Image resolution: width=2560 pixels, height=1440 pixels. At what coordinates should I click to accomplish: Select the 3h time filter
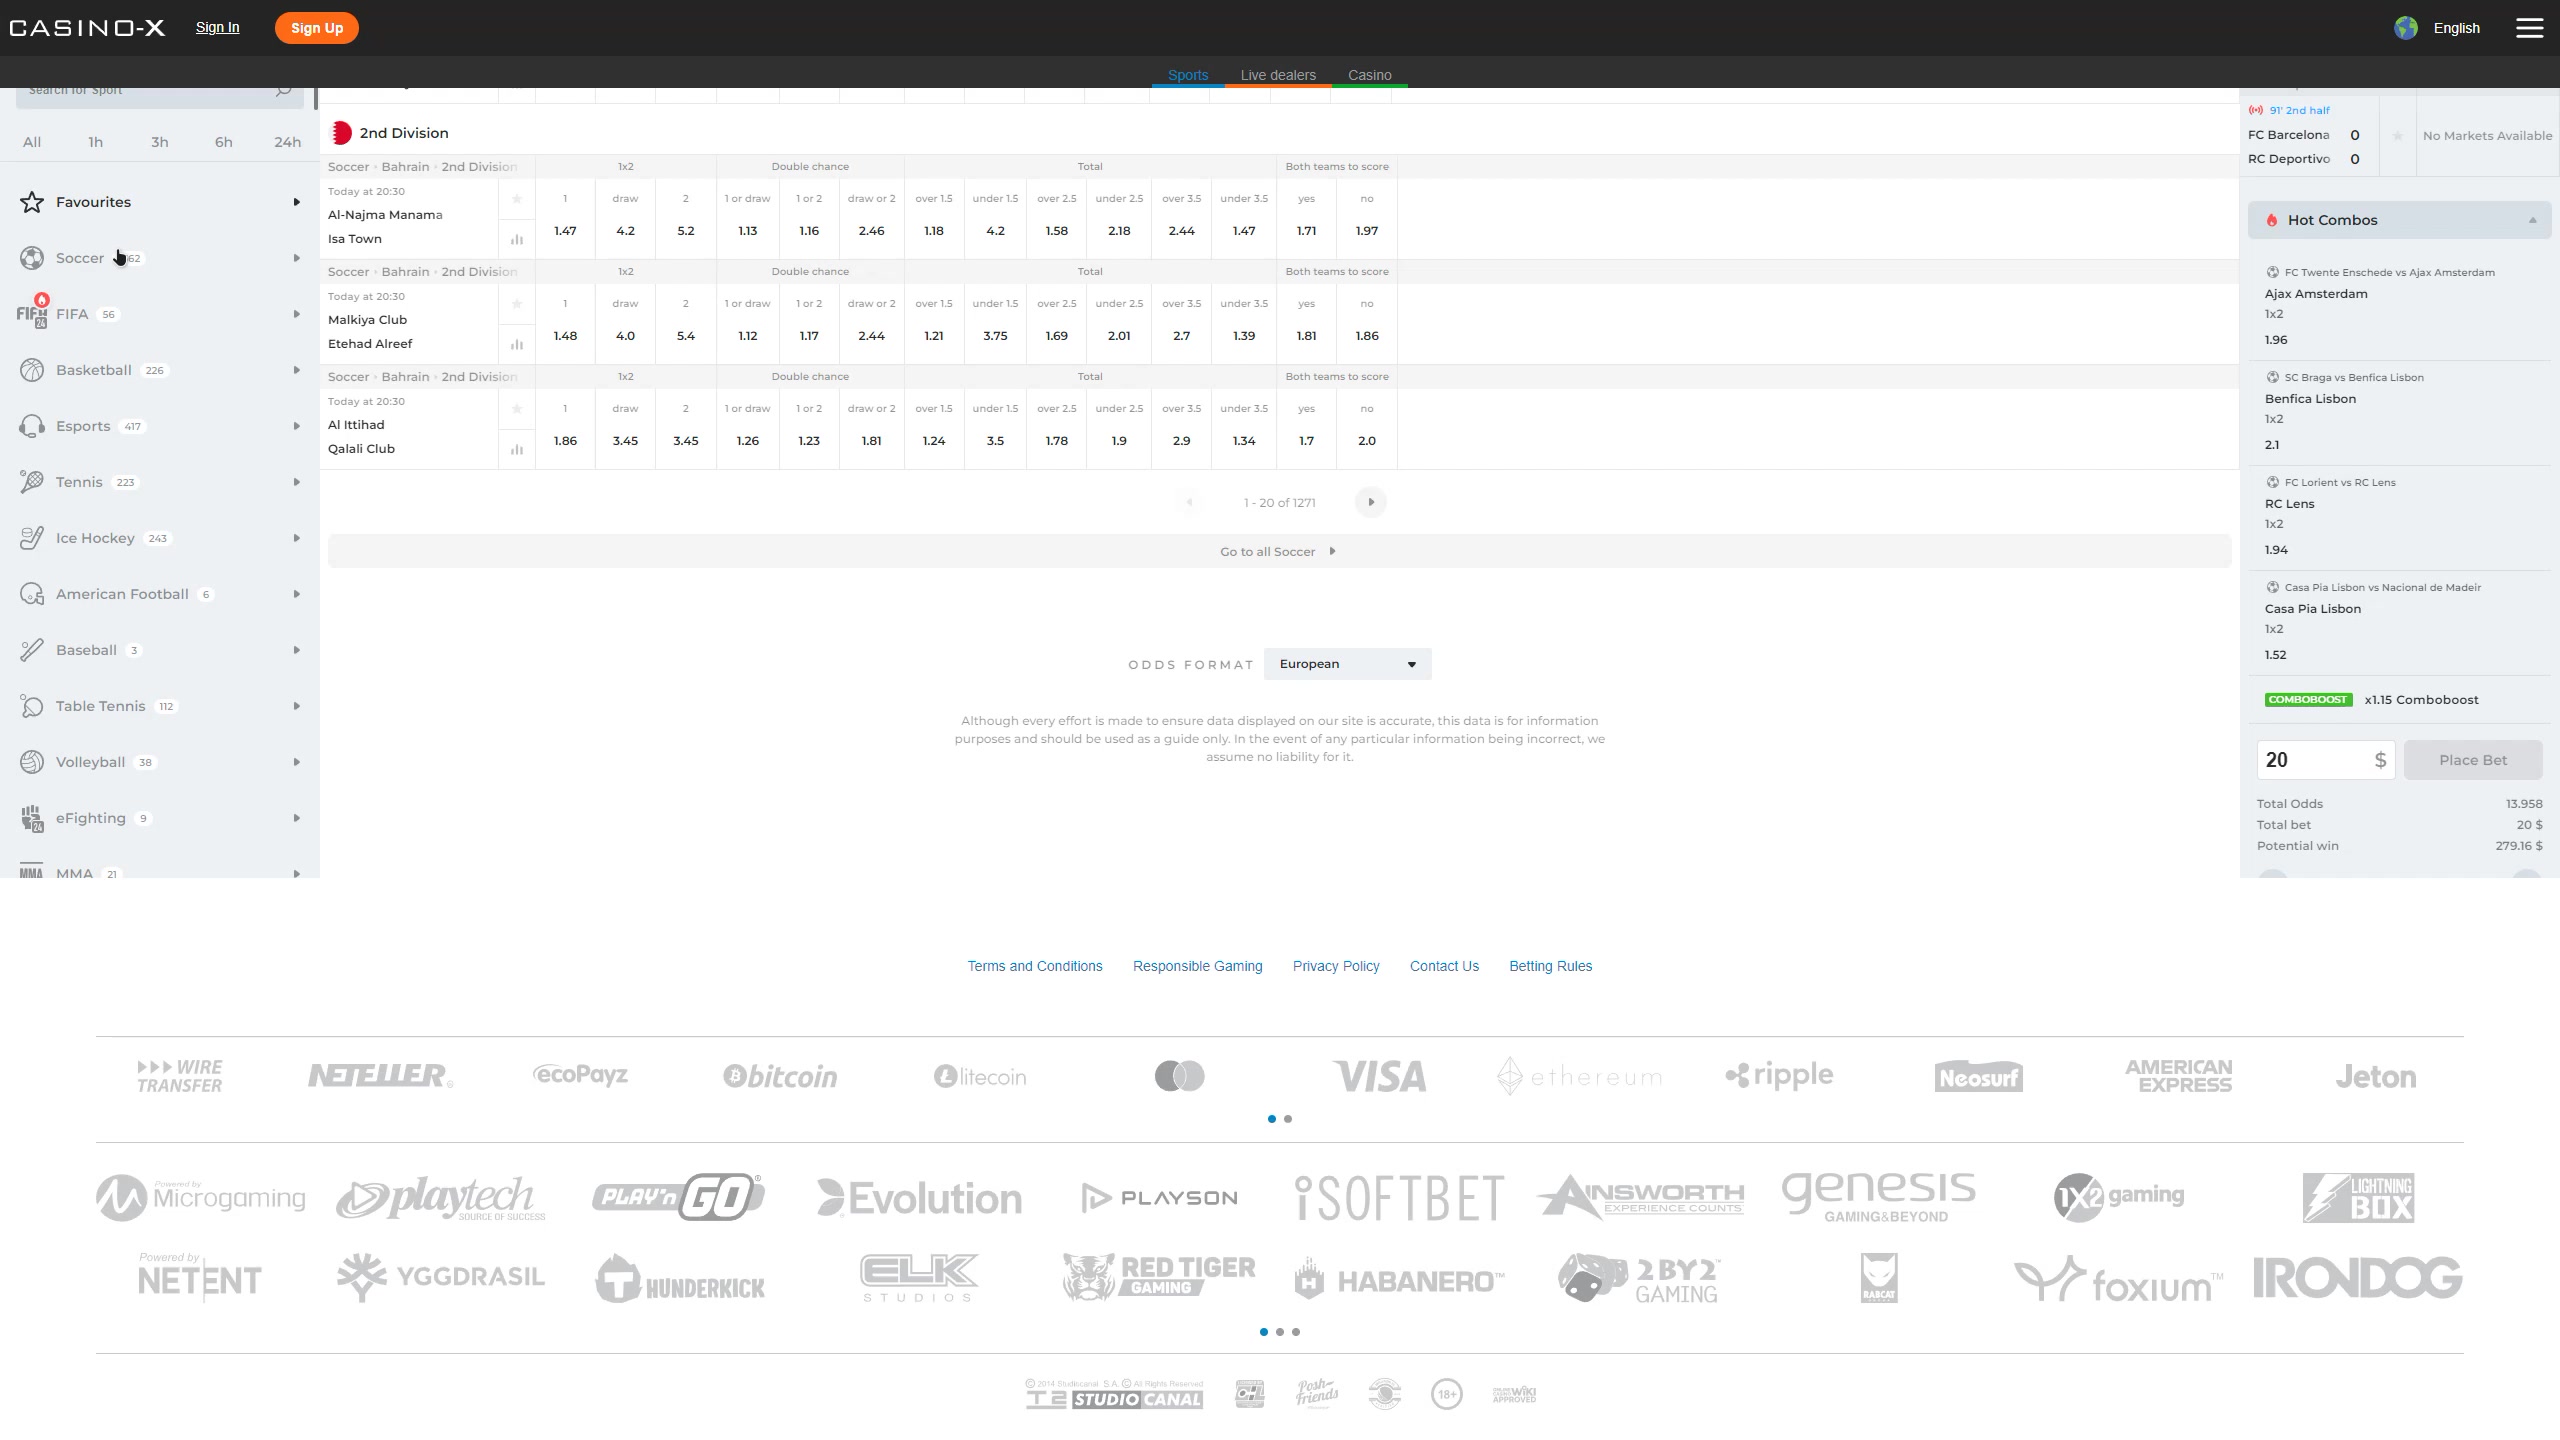(159, 142)
